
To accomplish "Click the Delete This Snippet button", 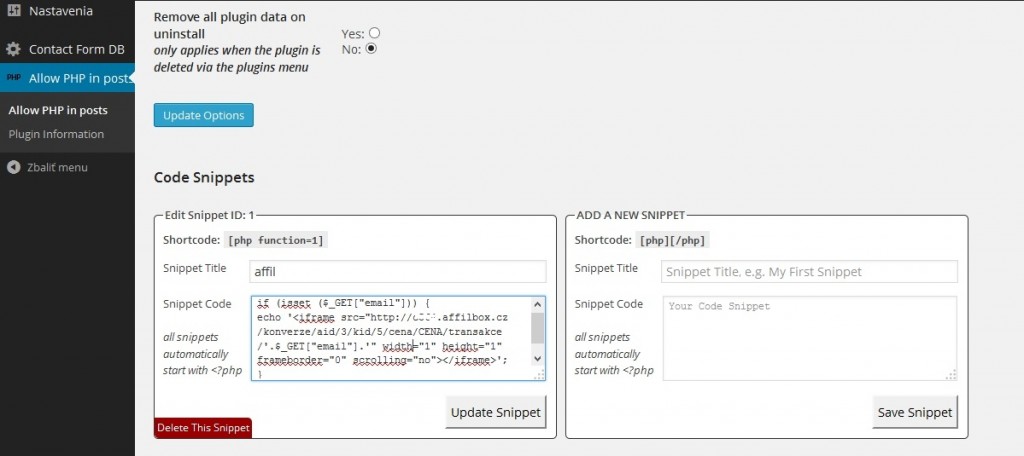I will pyautogui.click(x=203, y=428).
